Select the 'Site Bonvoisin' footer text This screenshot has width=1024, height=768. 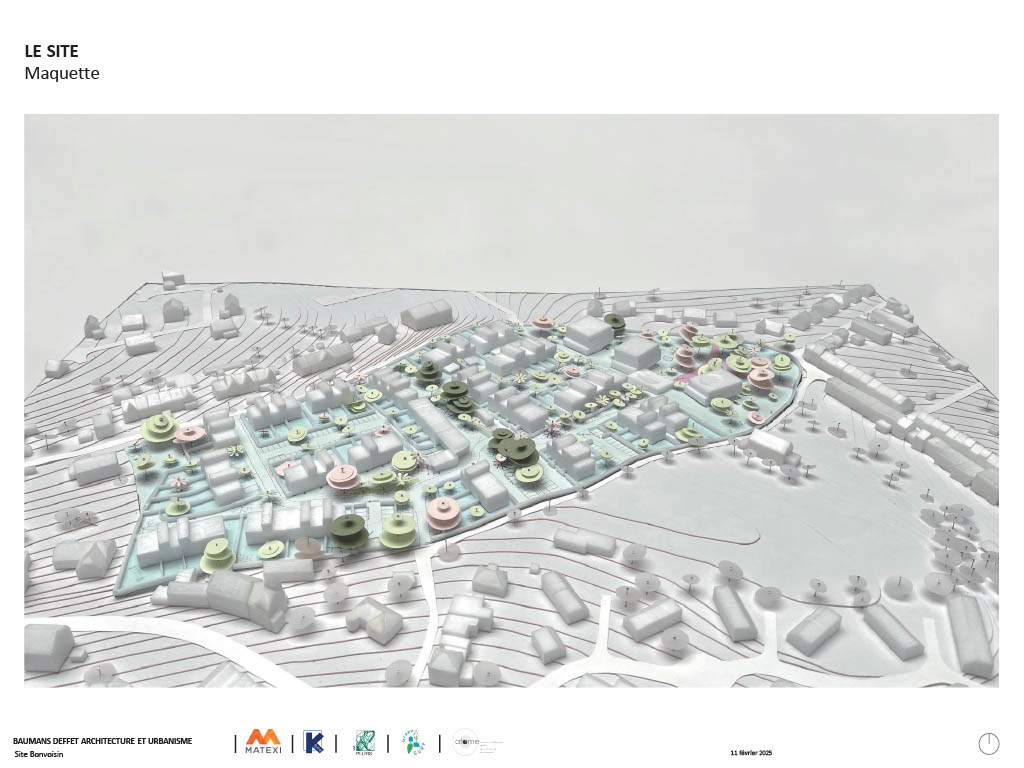(39, 754)
